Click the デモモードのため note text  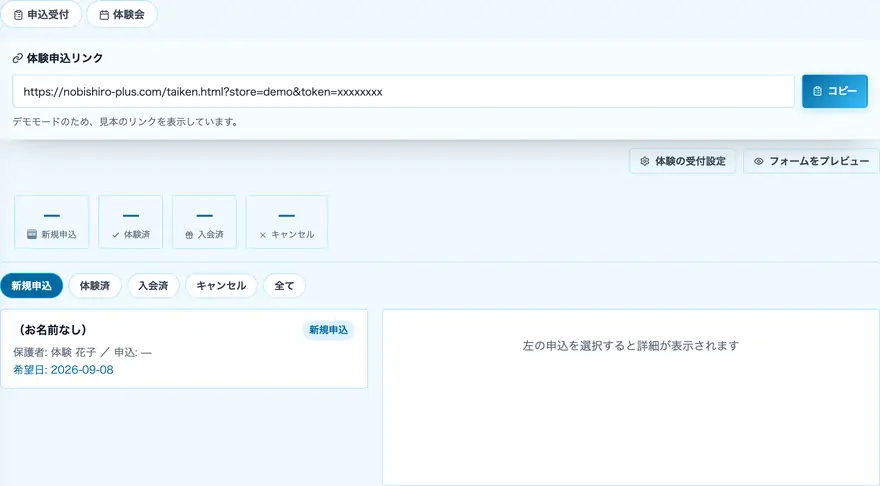125,122
